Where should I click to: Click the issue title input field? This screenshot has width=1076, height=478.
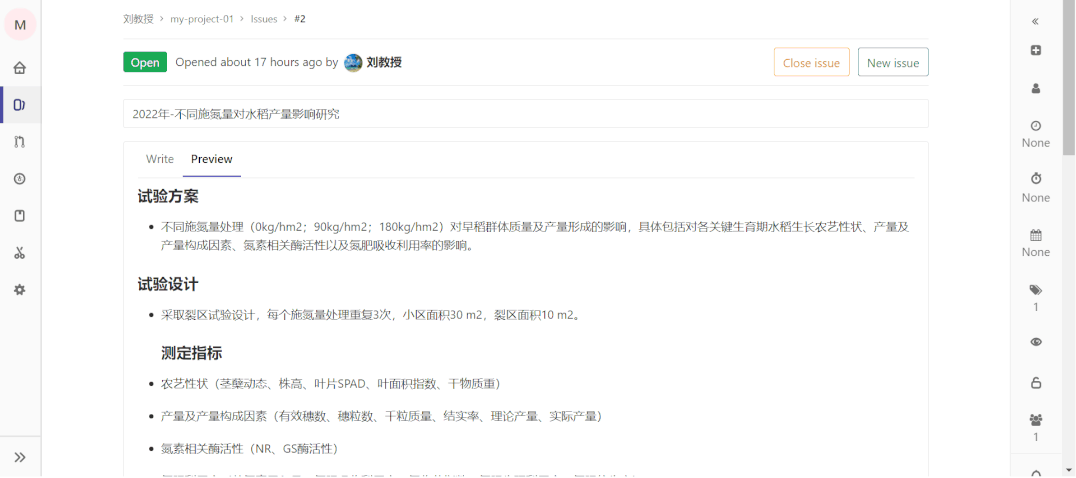(526, 114)
